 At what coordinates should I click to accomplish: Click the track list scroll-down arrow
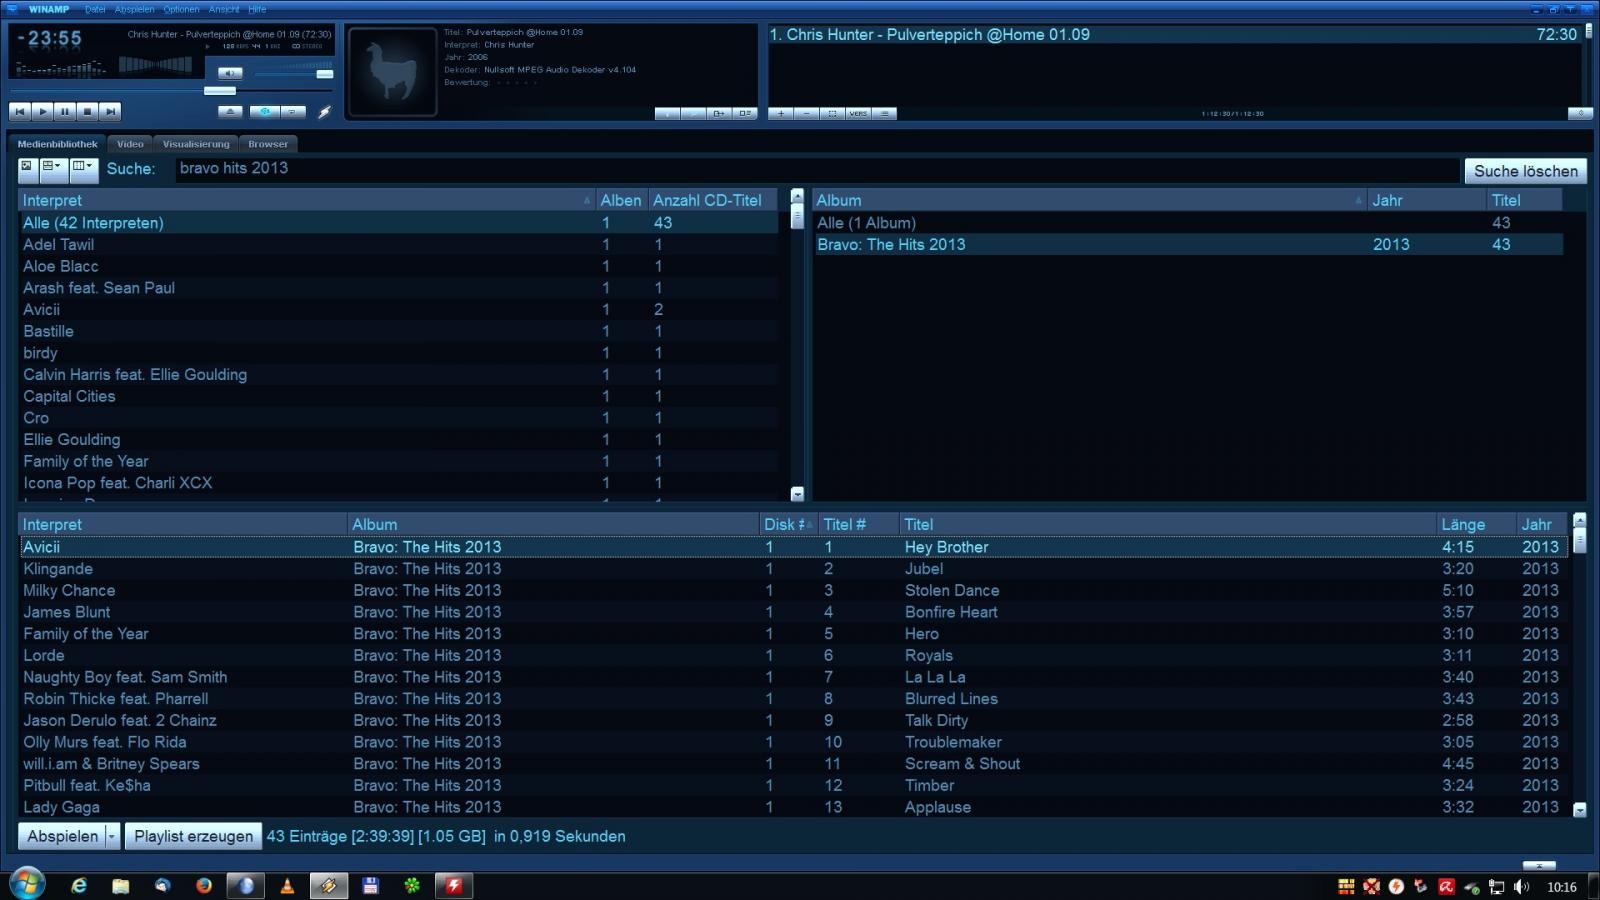coord(1580,810)
